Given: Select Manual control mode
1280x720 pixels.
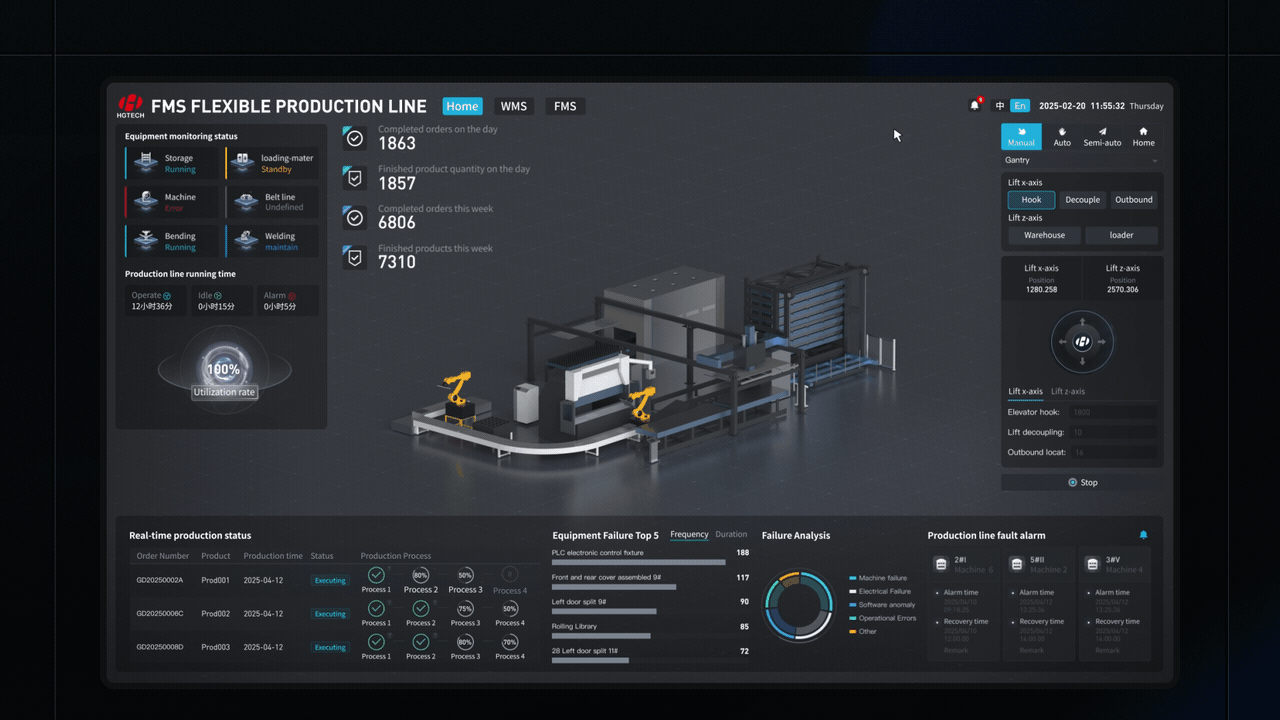Looking at the screenshot, I should pyautogui.click(x=1021, y=136).
